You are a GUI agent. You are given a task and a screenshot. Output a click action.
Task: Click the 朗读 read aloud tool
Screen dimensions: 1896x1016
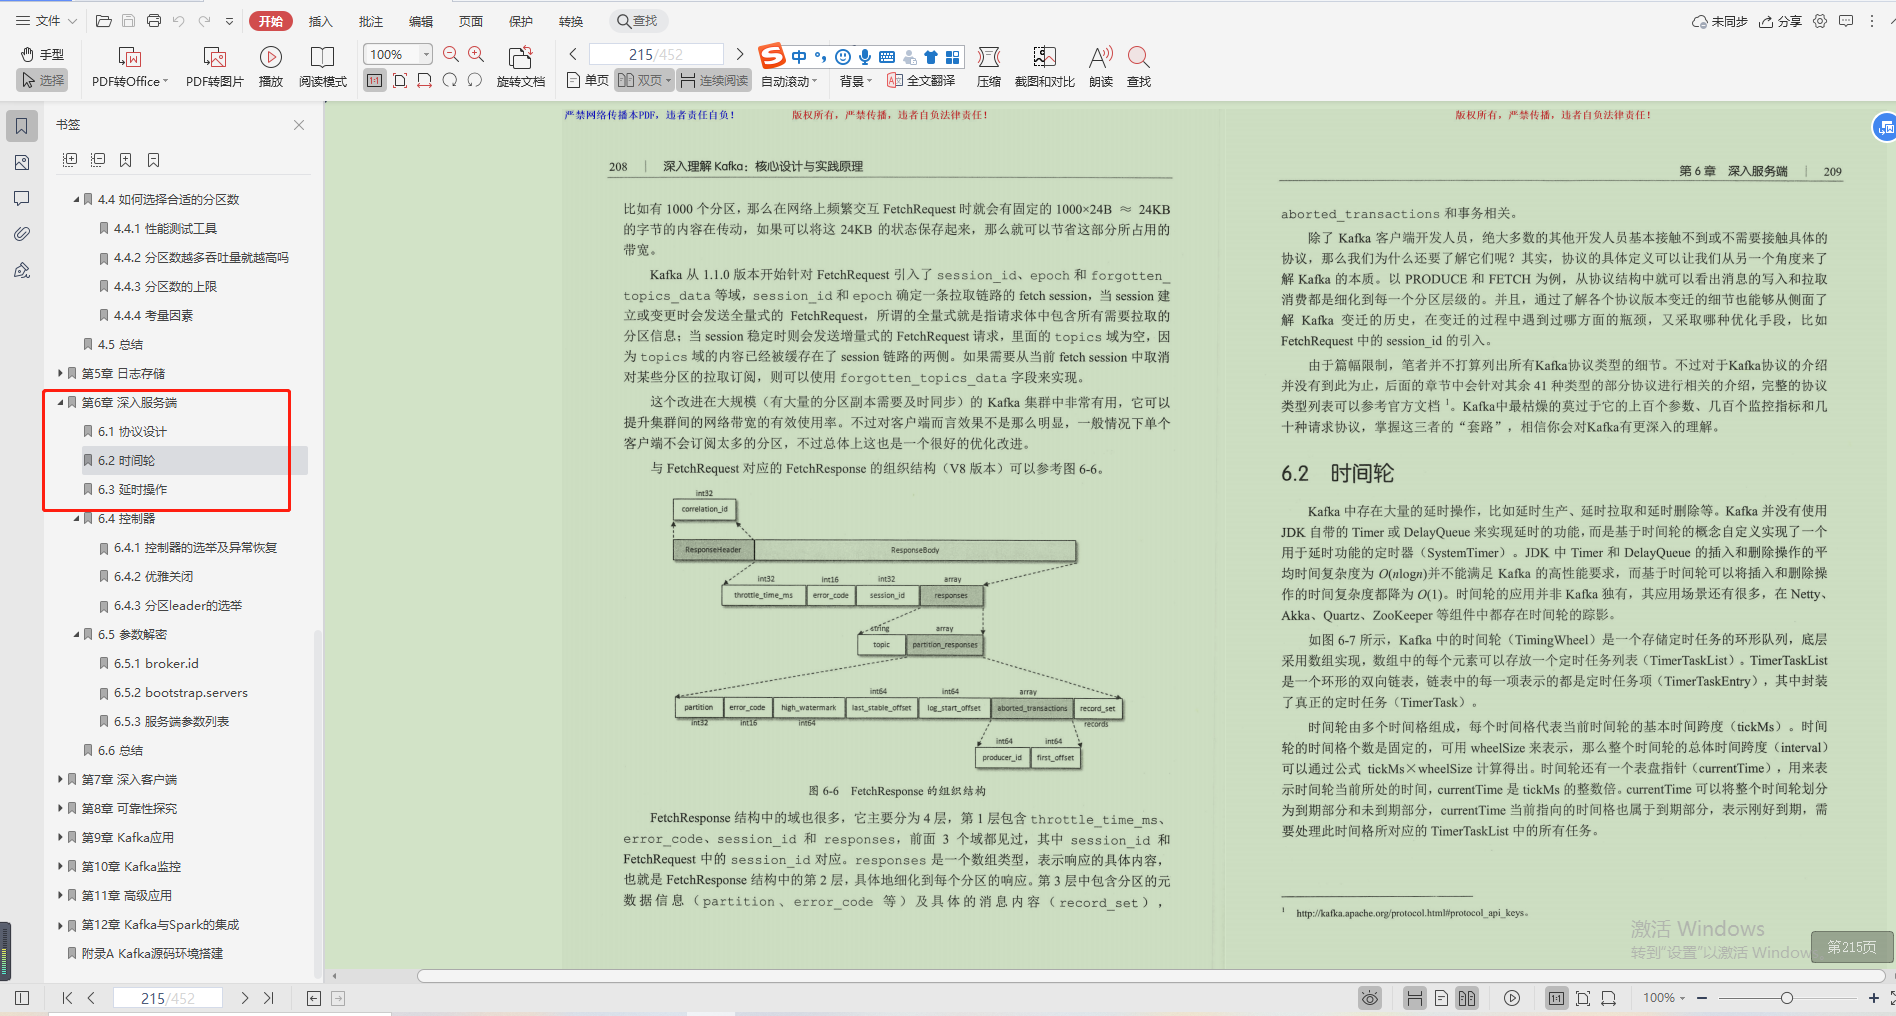point(1101,67)
